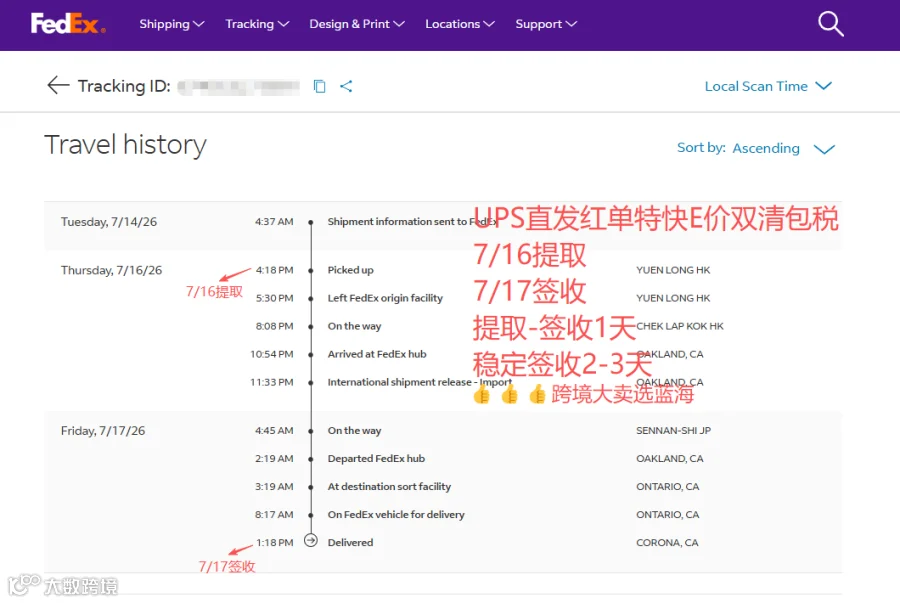Screen dimensions: 900x603
Task: Click Arrived at FedEx hub entry
Action: 377,354
